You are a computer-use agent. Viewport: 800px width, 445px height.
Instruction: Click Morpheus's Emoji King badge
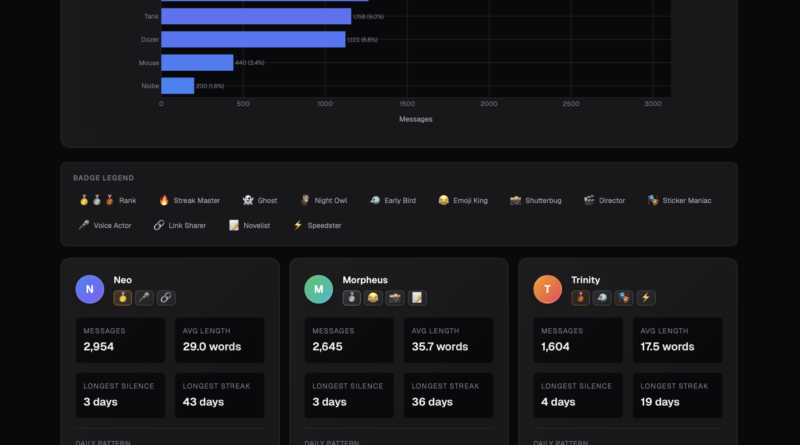pos(374,297)
